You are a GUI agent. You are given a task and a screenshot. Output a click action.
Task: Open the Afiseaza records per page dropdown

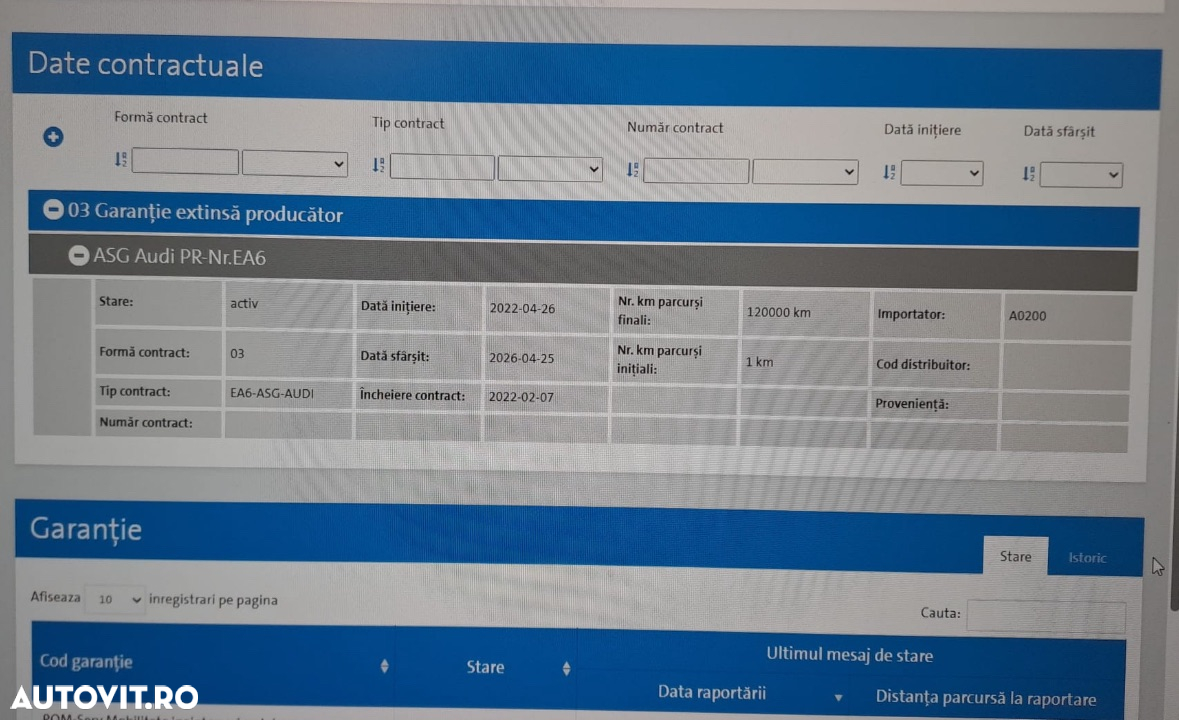pyautogui.click(x=114, y=599)
